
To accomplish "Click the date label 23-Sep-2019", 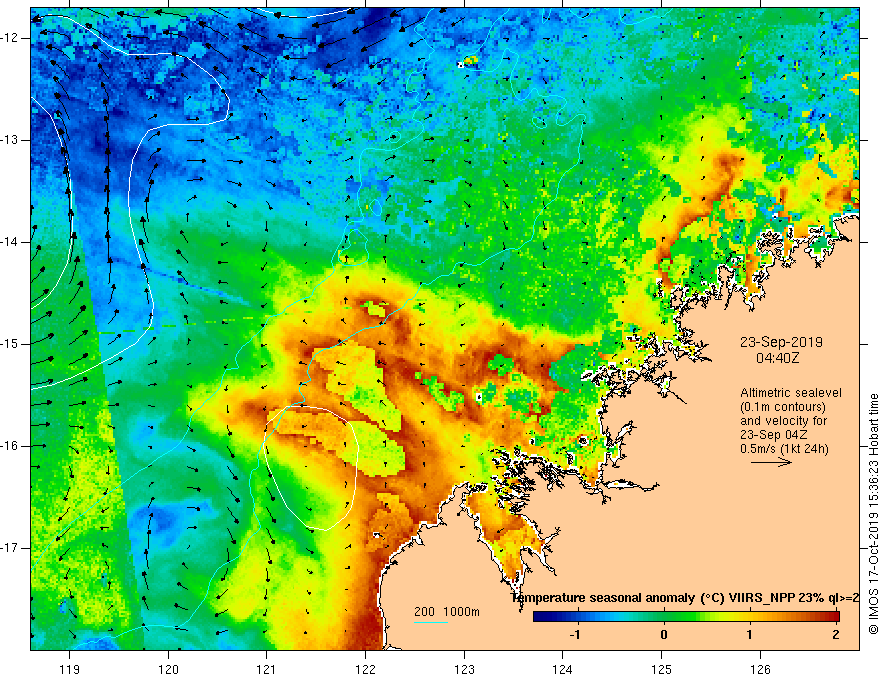I will [781, 342].
